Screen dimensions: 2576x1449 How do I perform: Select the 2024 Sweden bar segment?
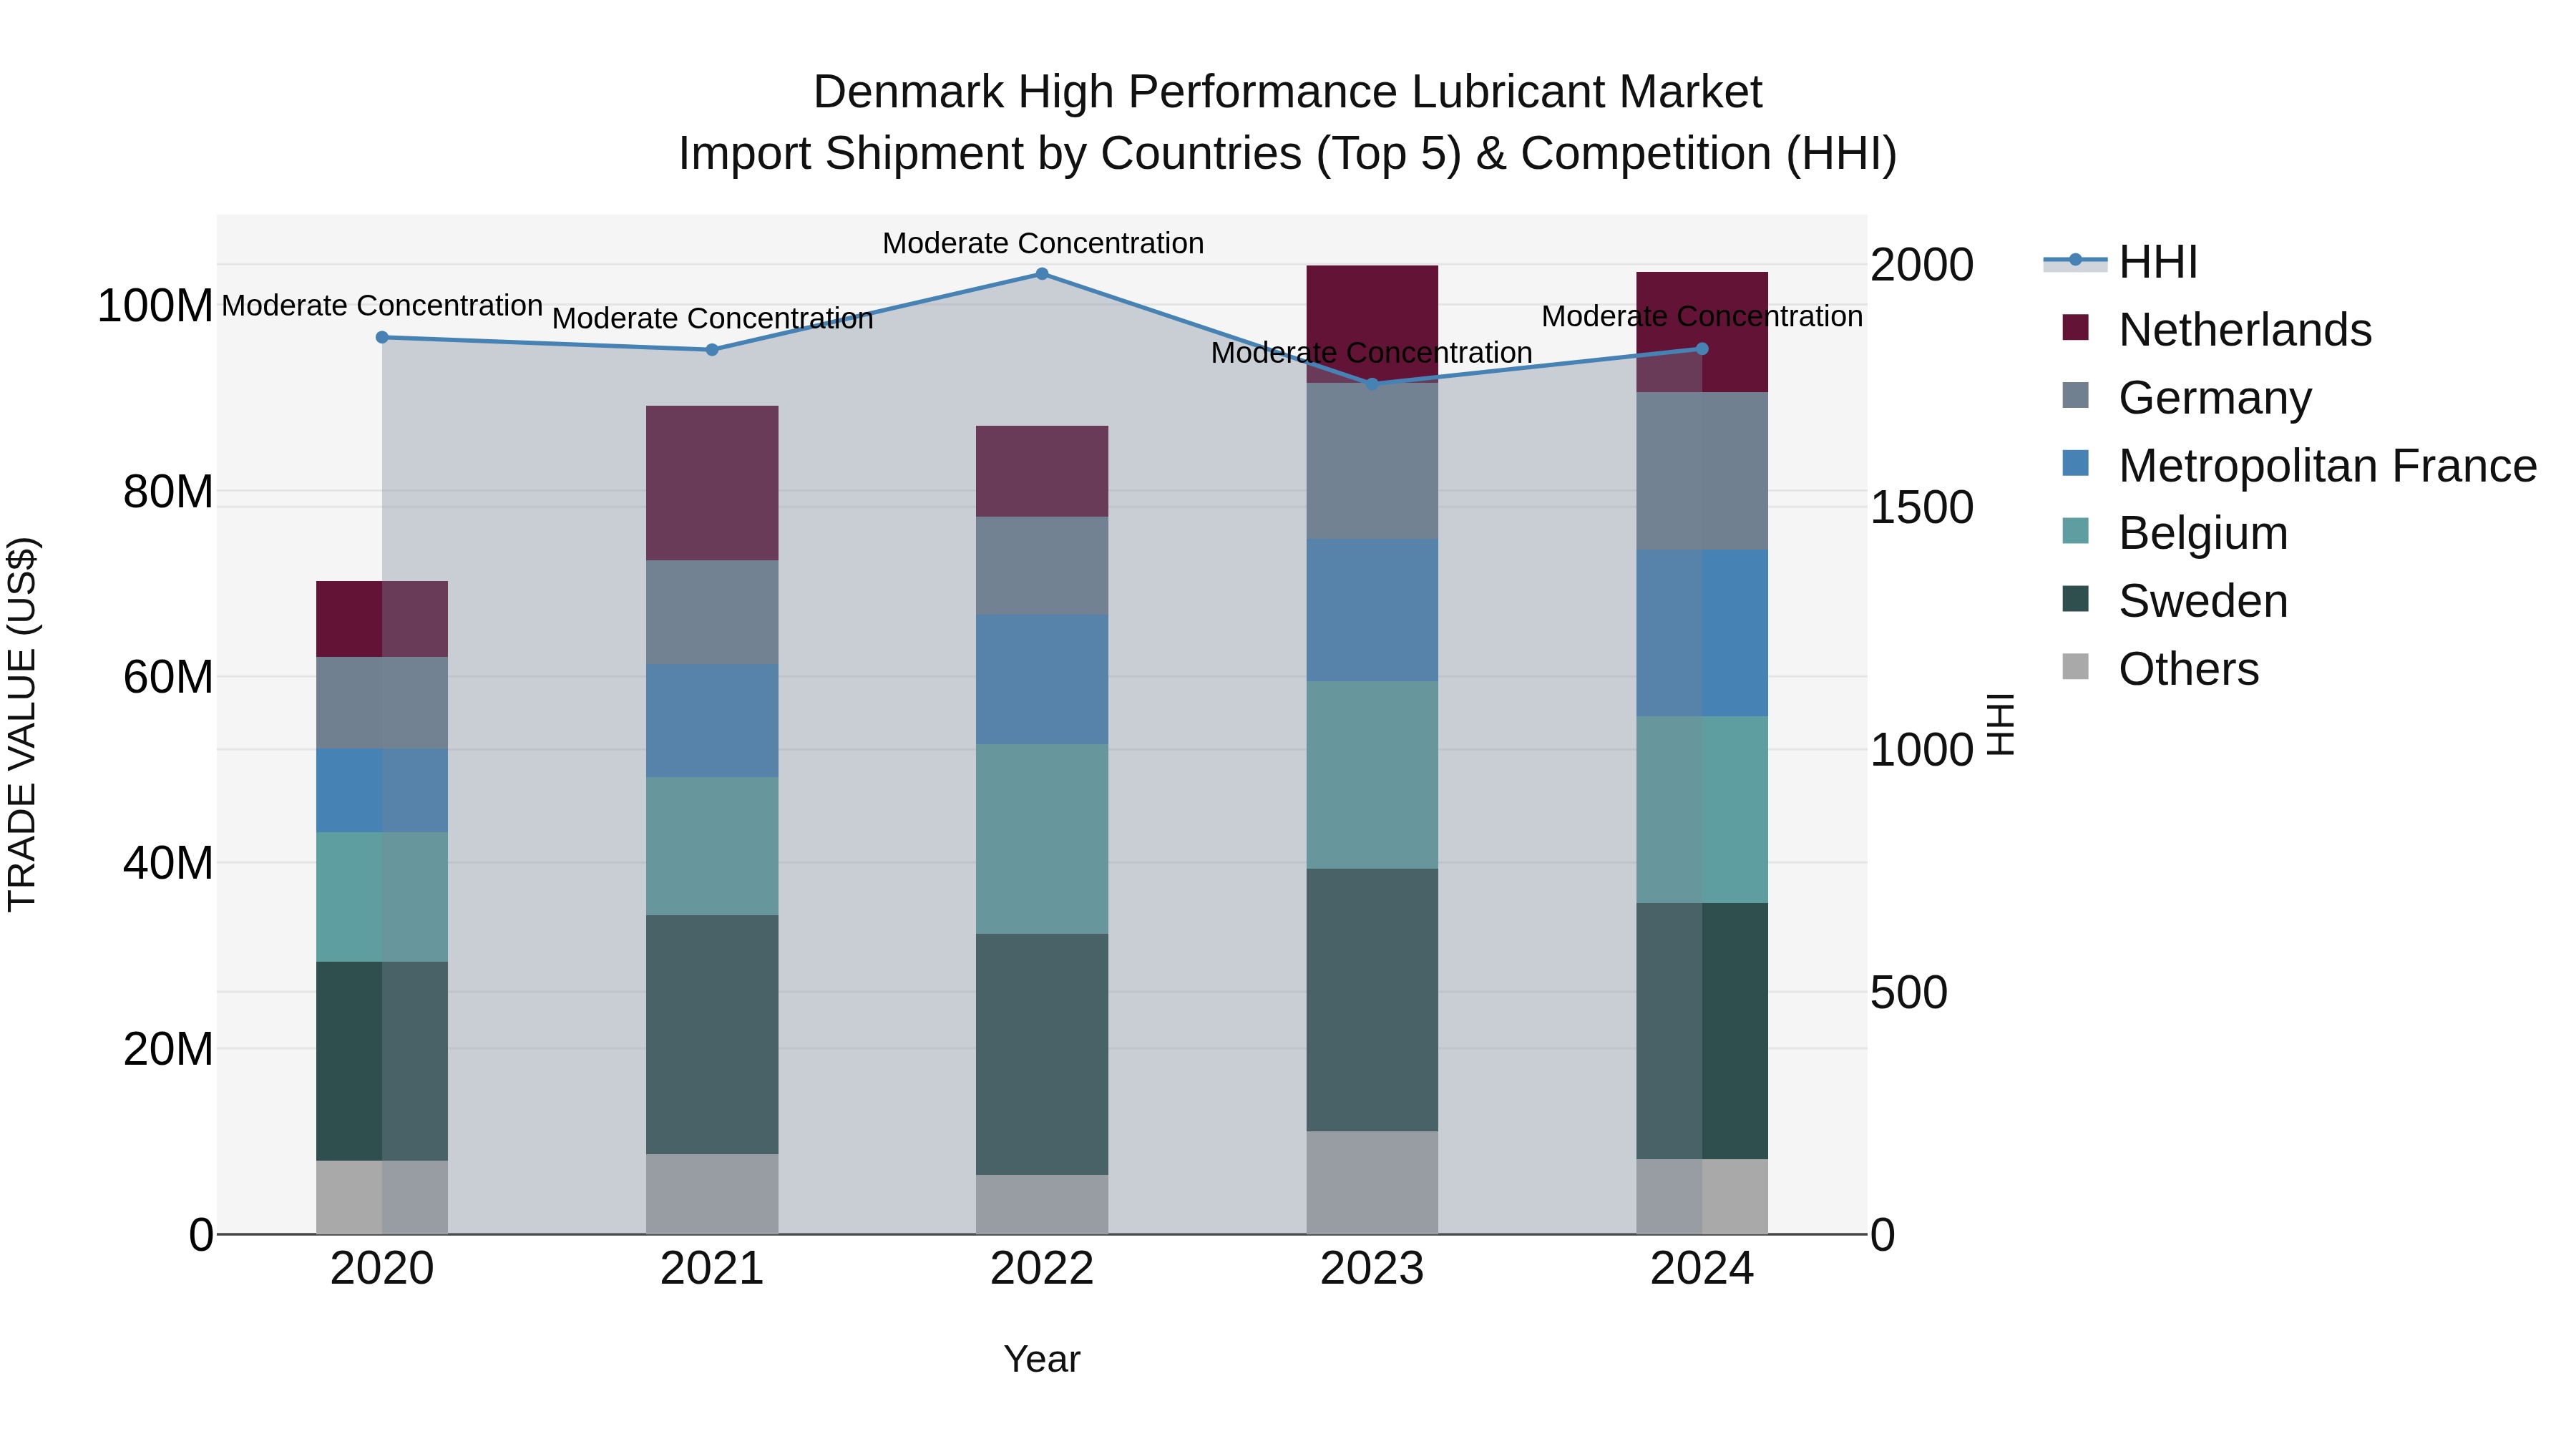(1702, 1031)
